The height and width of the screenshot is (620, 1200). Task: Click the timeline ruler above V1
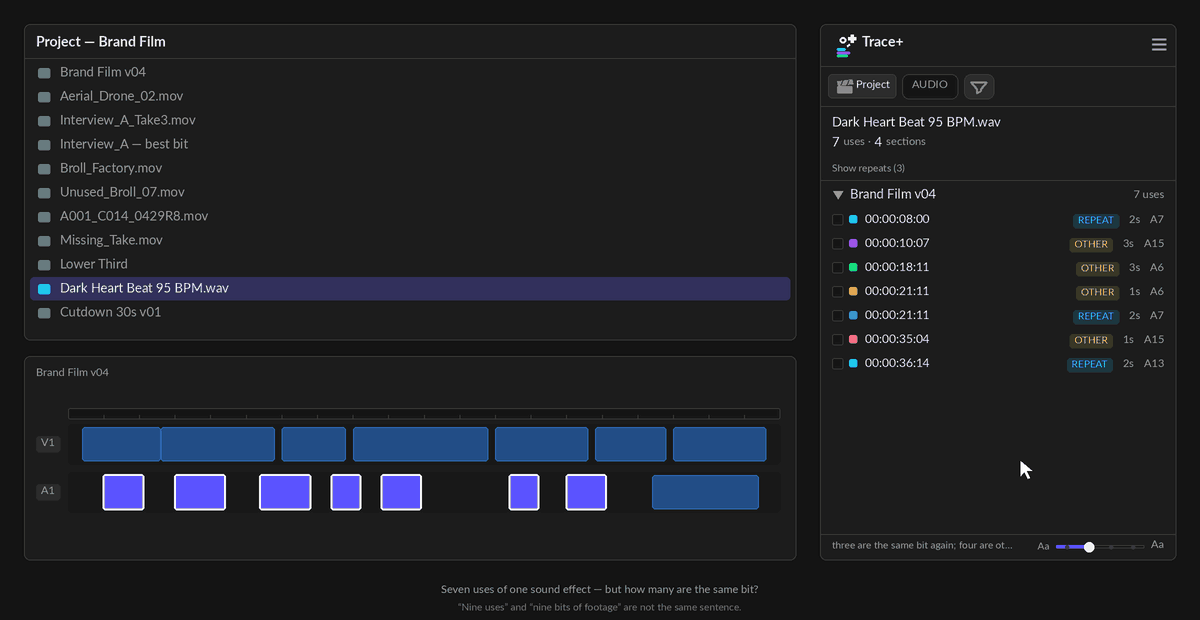click(x=424, y=413)
